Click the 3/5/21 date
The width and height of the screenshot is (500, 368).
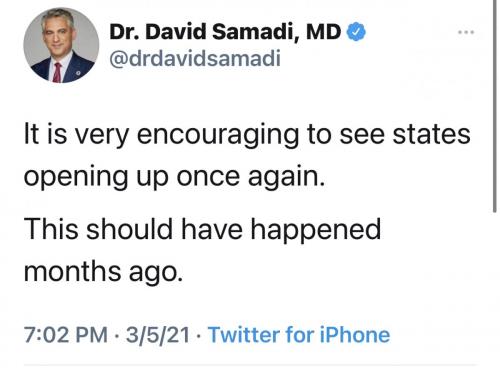tap(158, 334)
